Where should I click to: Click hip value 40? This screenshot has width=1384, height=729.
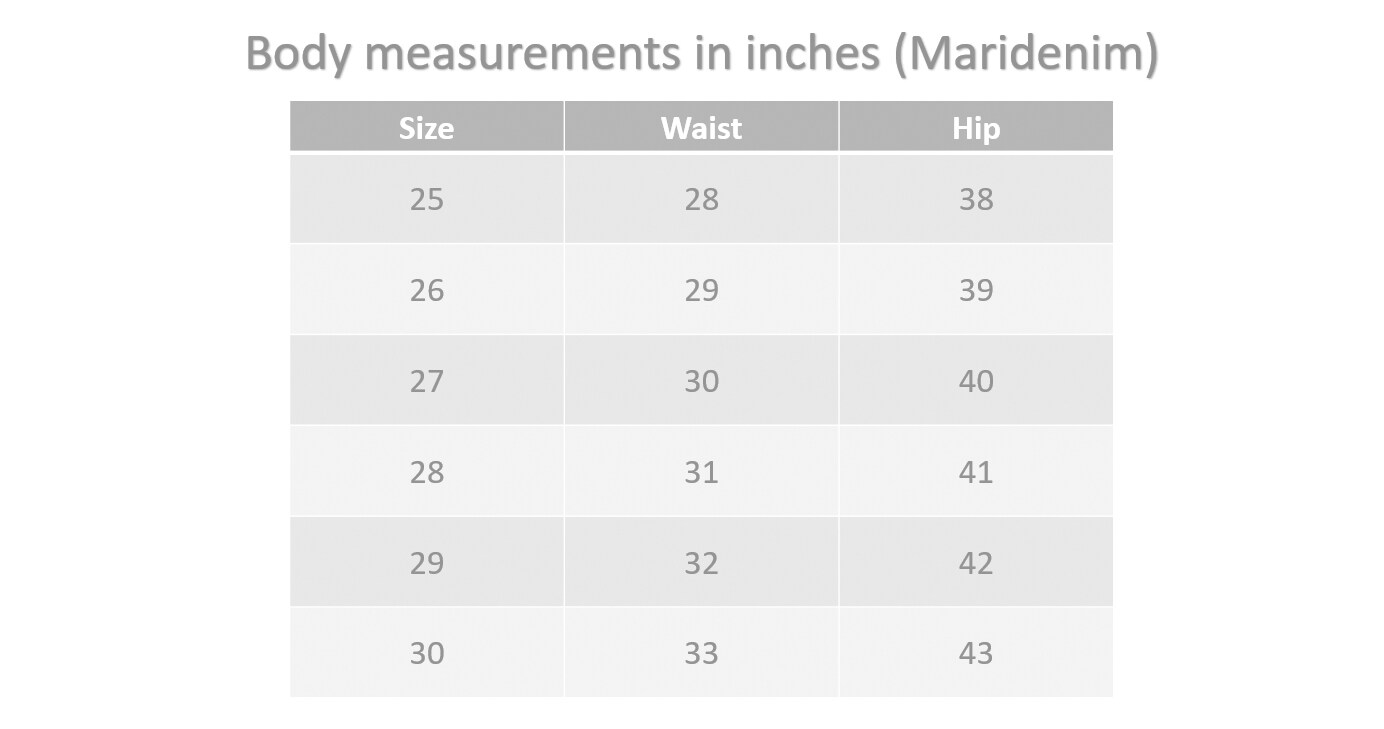tap(976, 381)
